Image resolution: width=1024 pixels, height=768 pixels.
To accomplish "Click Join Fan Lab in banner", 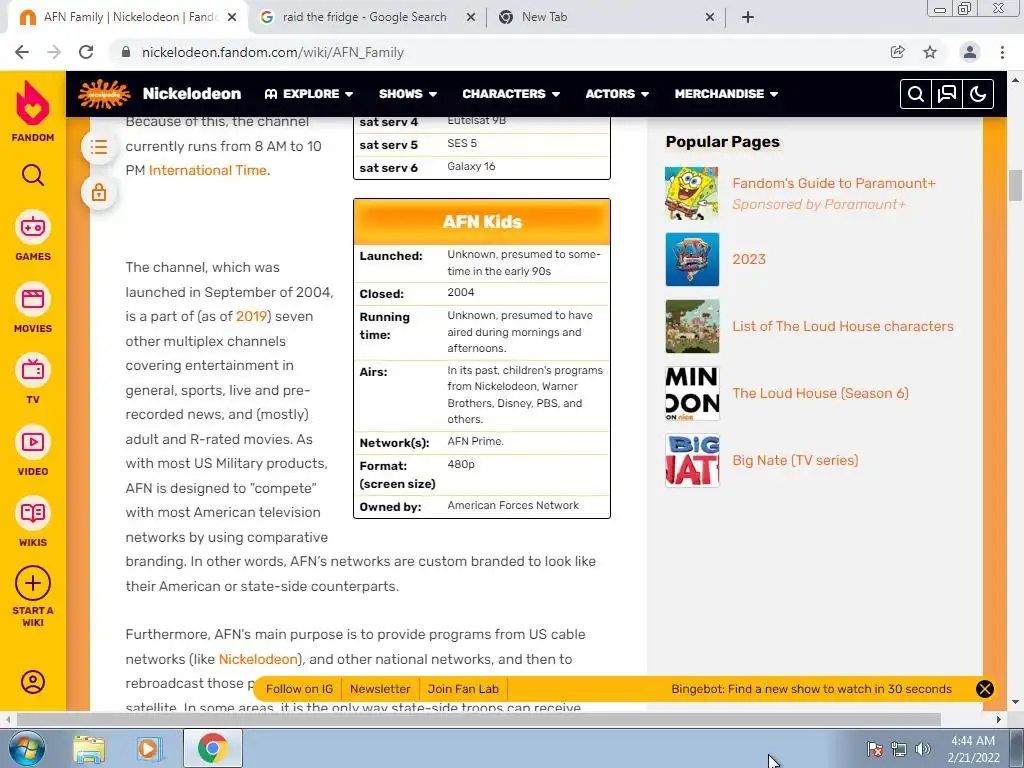I will (x=463, y=689).
